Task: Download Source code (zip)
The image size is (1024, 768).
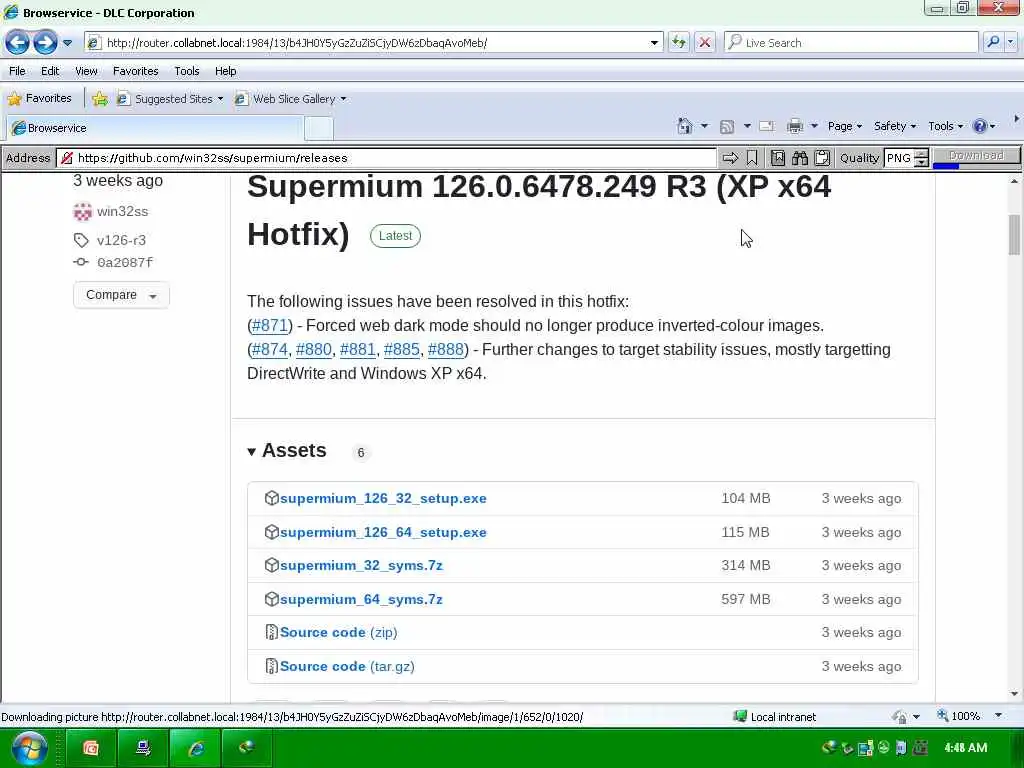Action: pos(338,633)
